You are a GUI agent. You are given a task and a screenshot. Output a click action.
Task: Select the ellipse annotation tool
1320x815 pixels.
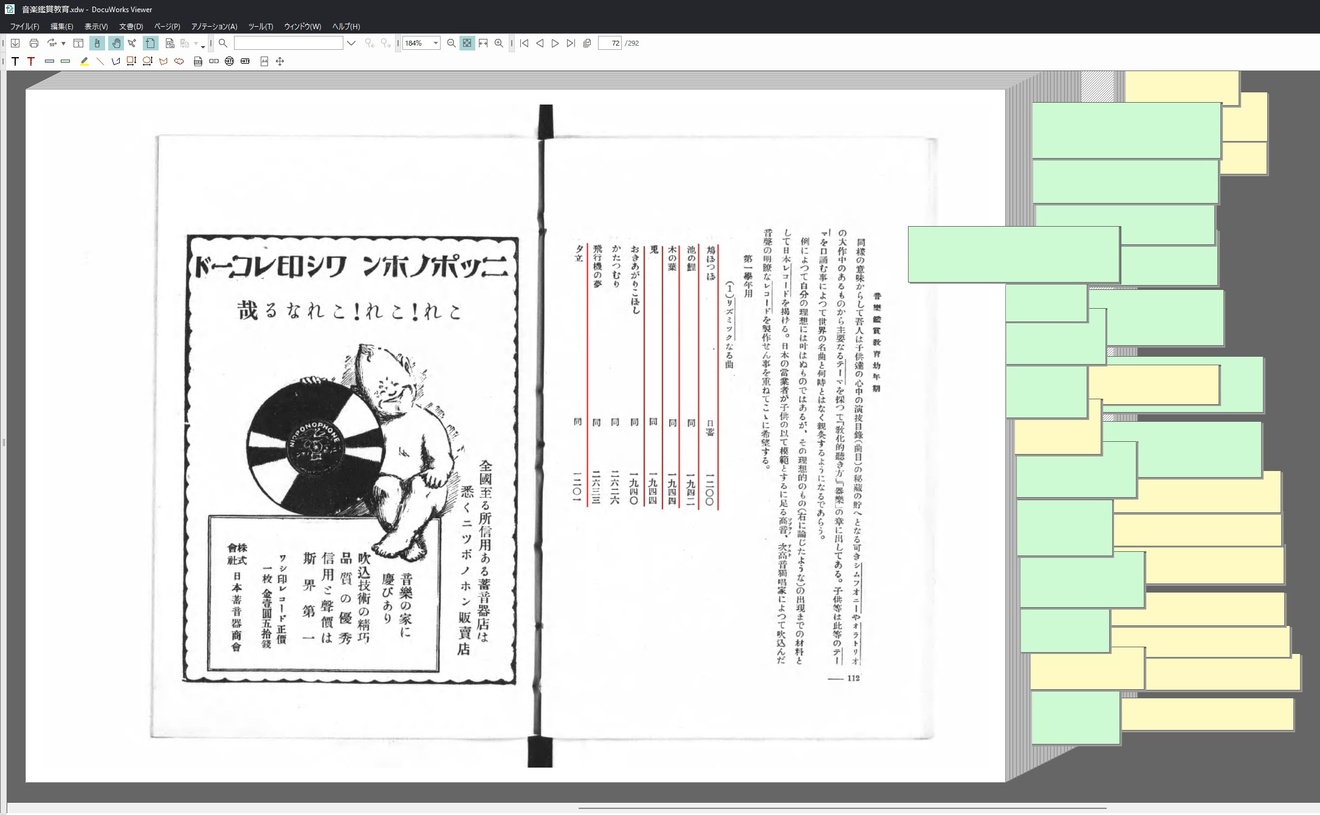click(x=147, y=61)
